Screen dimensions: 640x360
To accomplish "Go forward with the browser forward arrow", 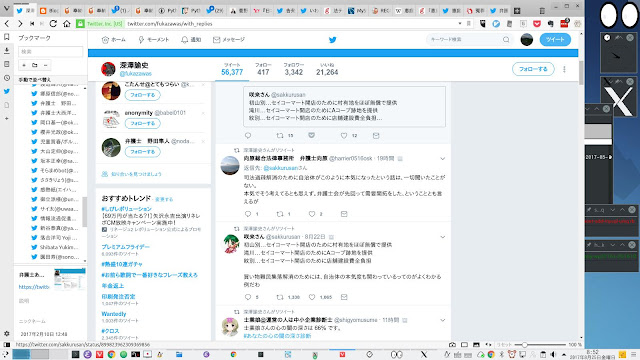I will tap(20, 24).
